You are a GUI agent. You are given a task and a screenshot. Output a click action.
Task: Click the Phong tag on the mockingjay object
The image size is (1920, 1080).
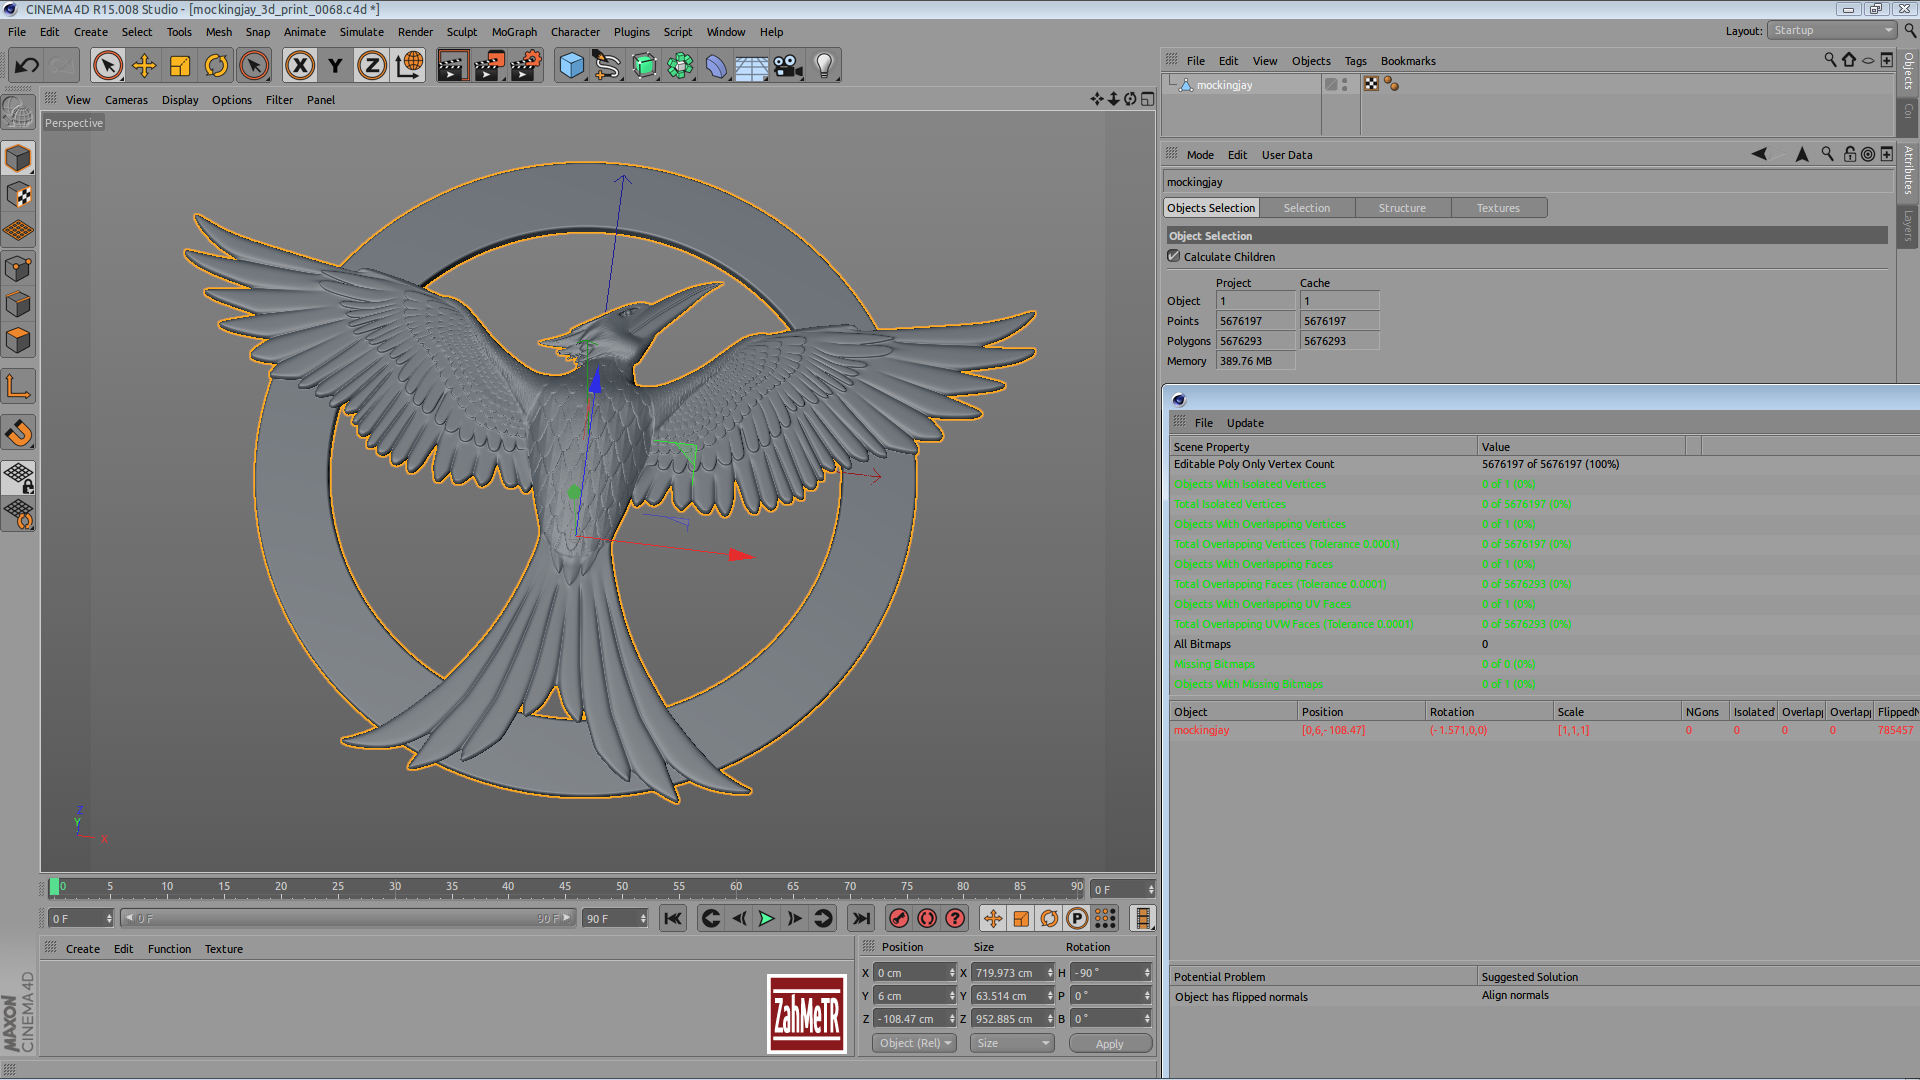click(1392, 84)
